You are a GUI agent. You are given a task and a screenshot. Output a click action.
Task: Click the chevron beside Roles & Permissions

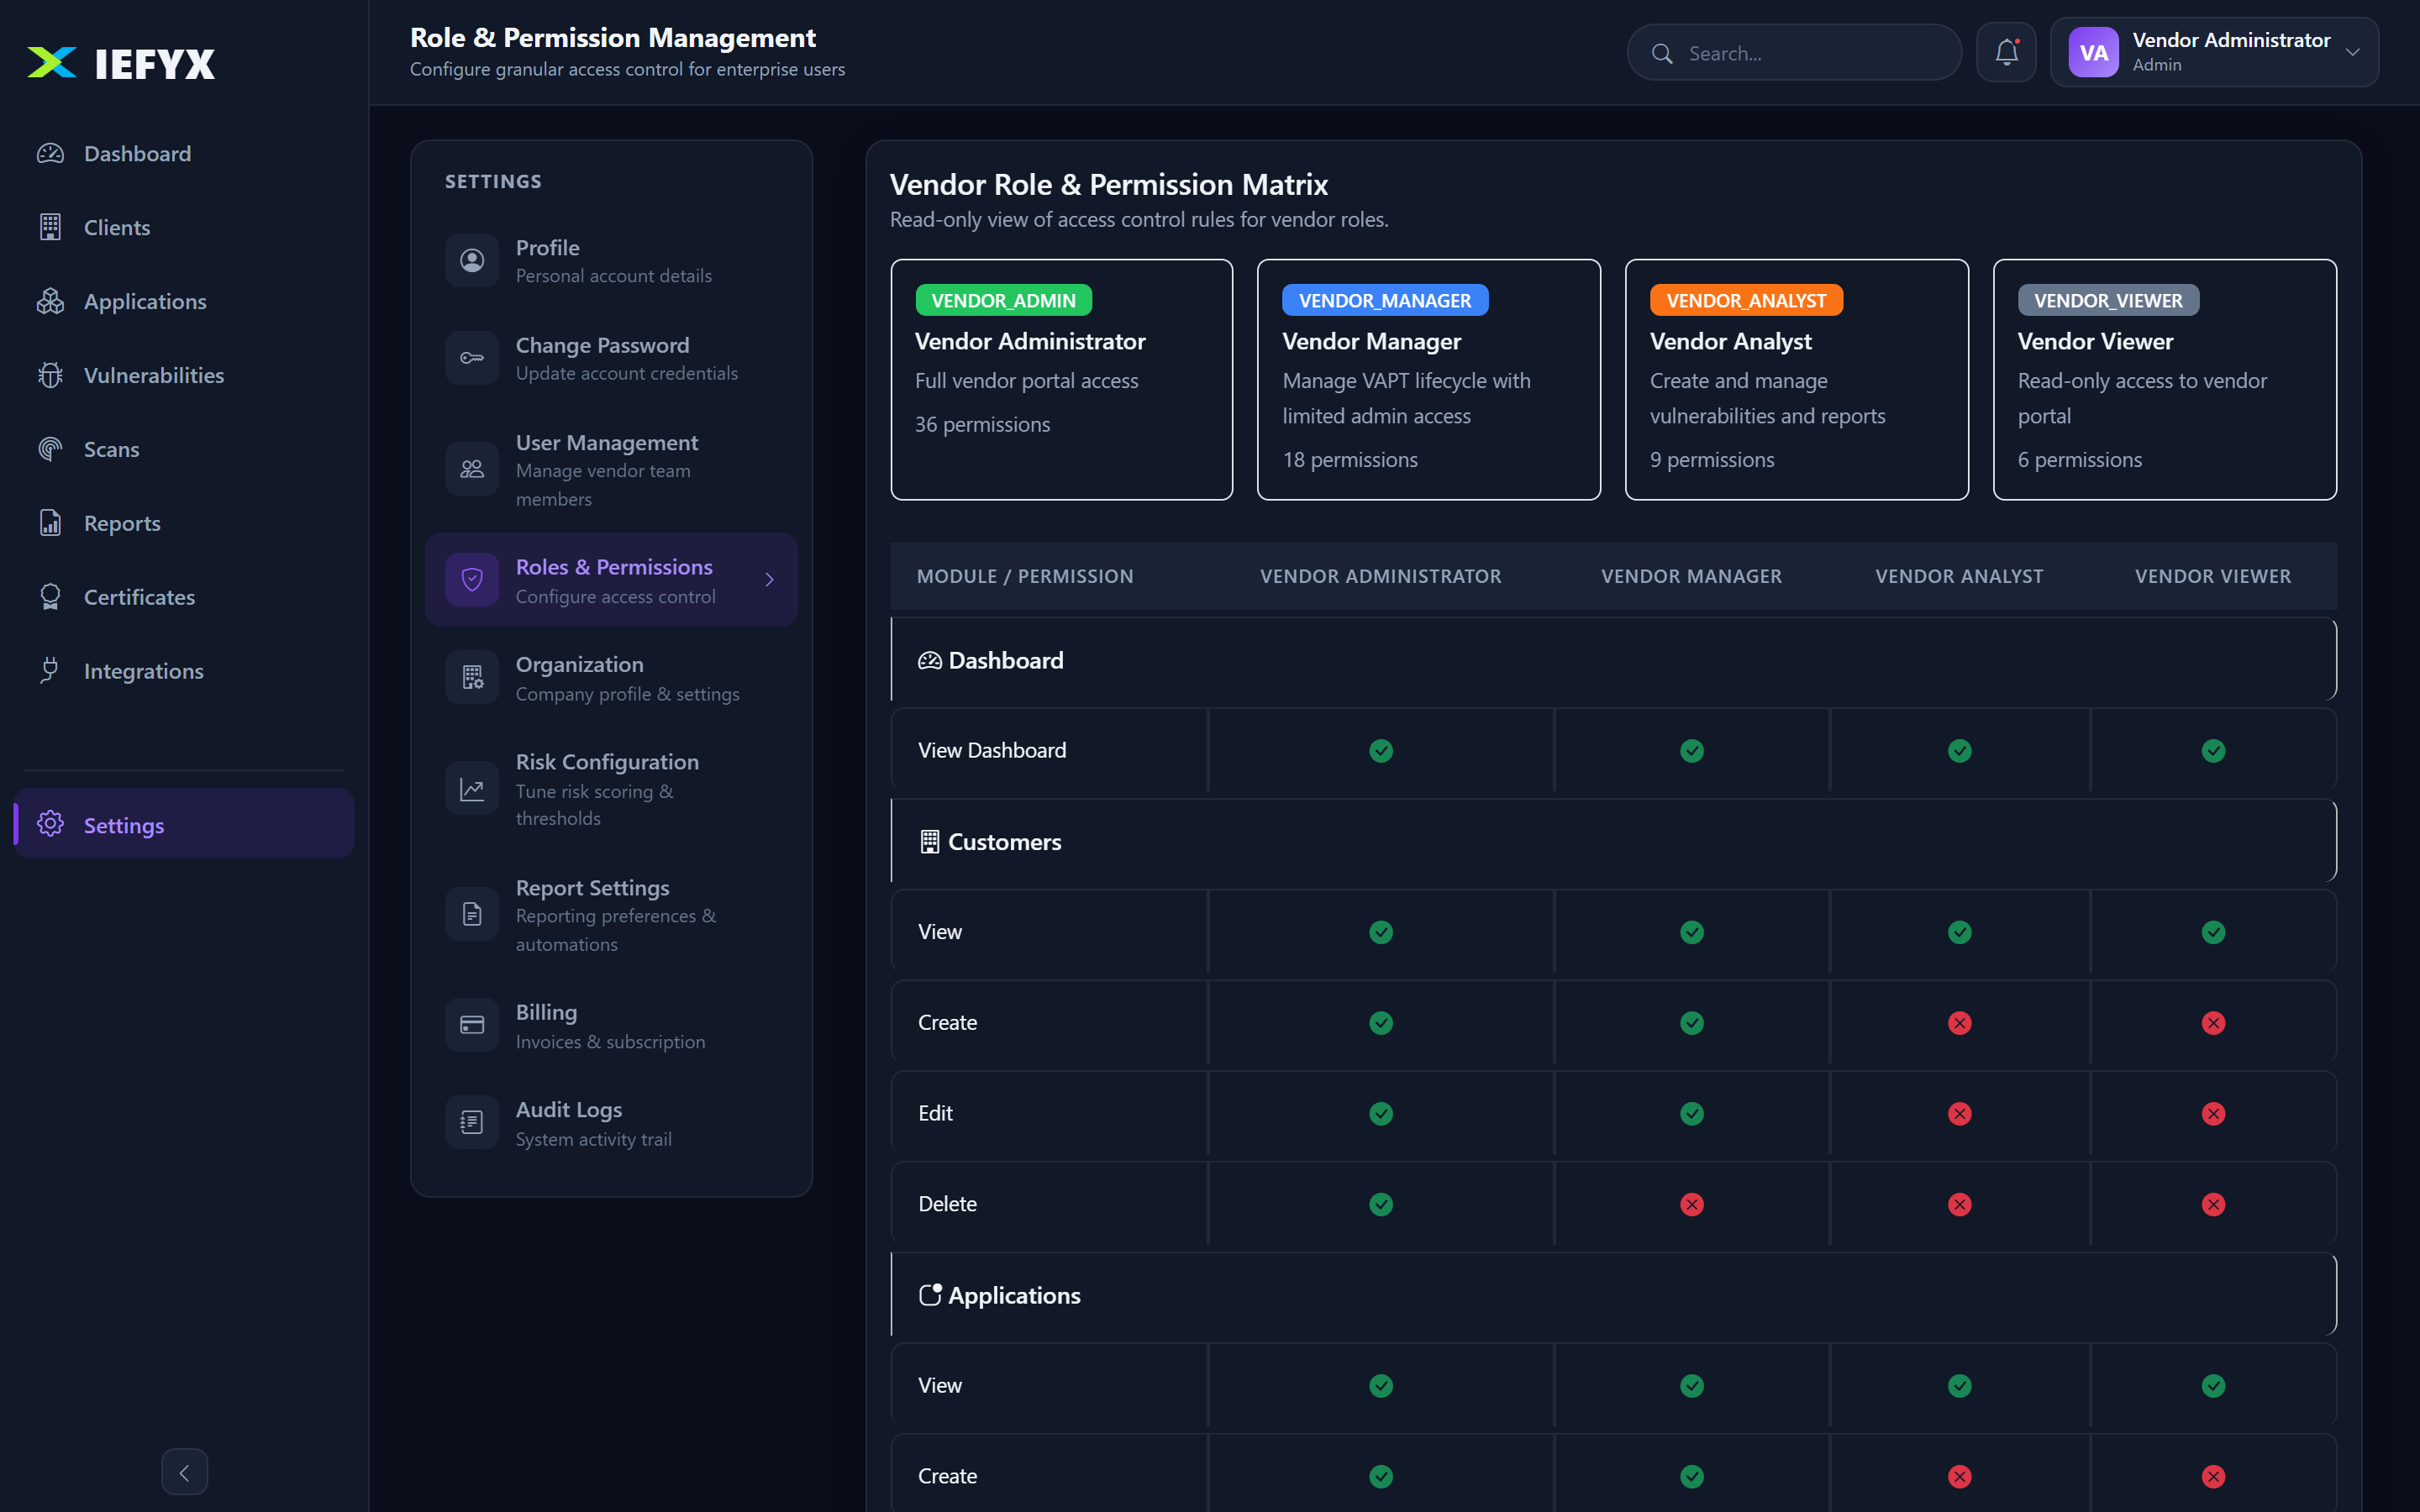769,580
